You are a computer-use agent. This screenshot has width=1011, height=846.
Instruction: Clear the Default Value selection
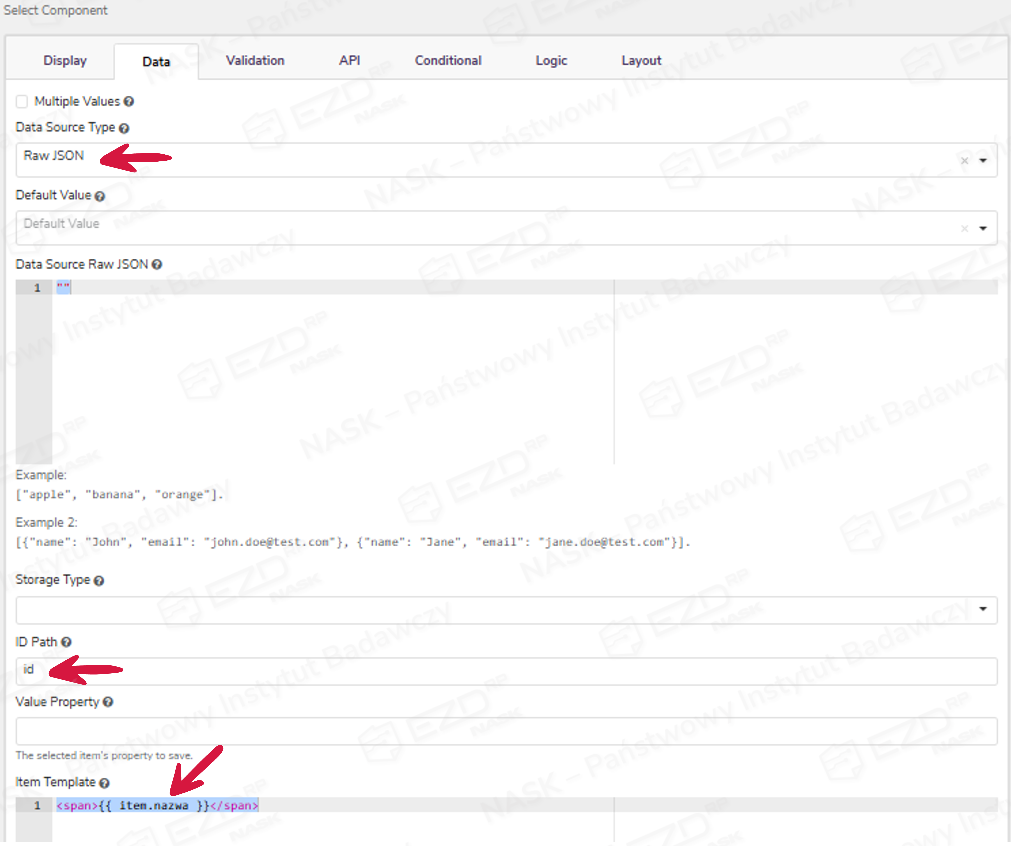point(964,228)
